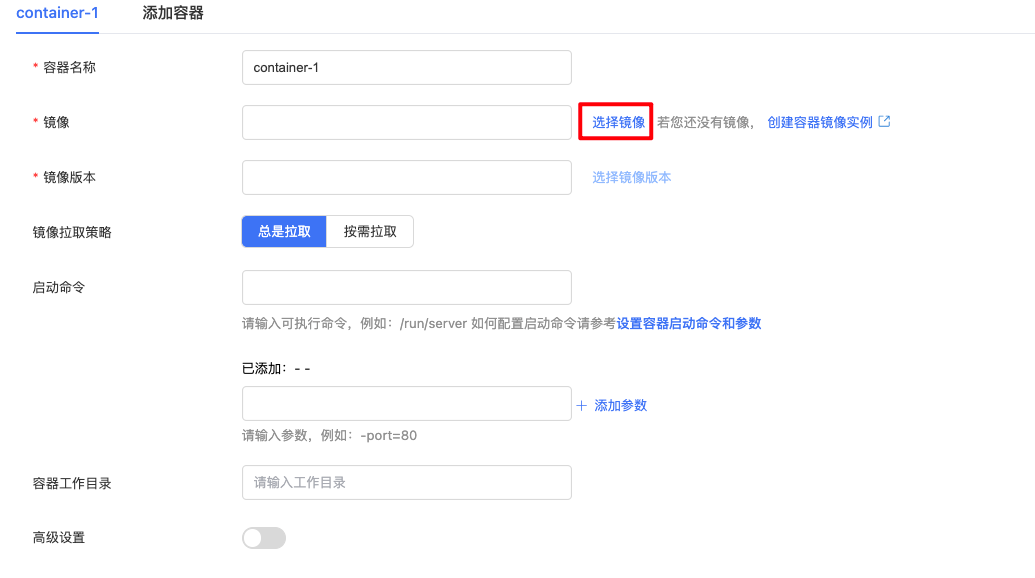Click the 高级设置 field label

[59, 538]
